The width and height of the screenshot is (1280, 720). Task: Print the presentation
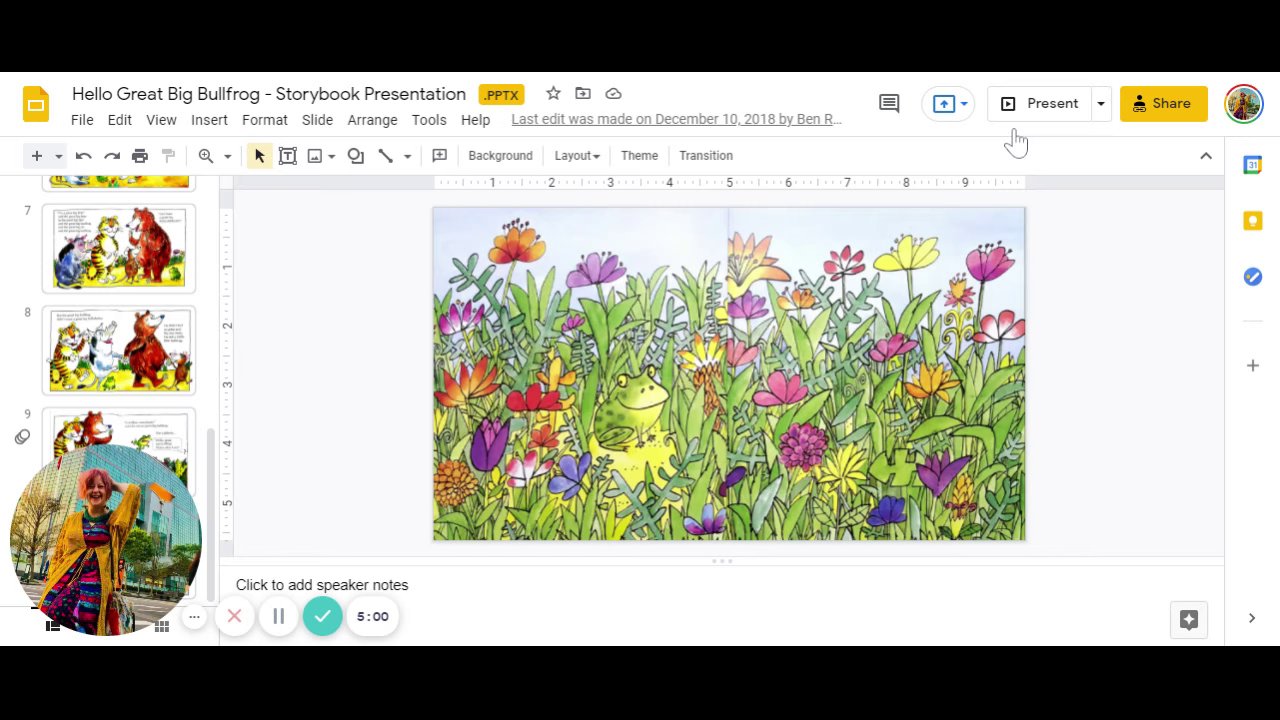(x=140, y=156)
